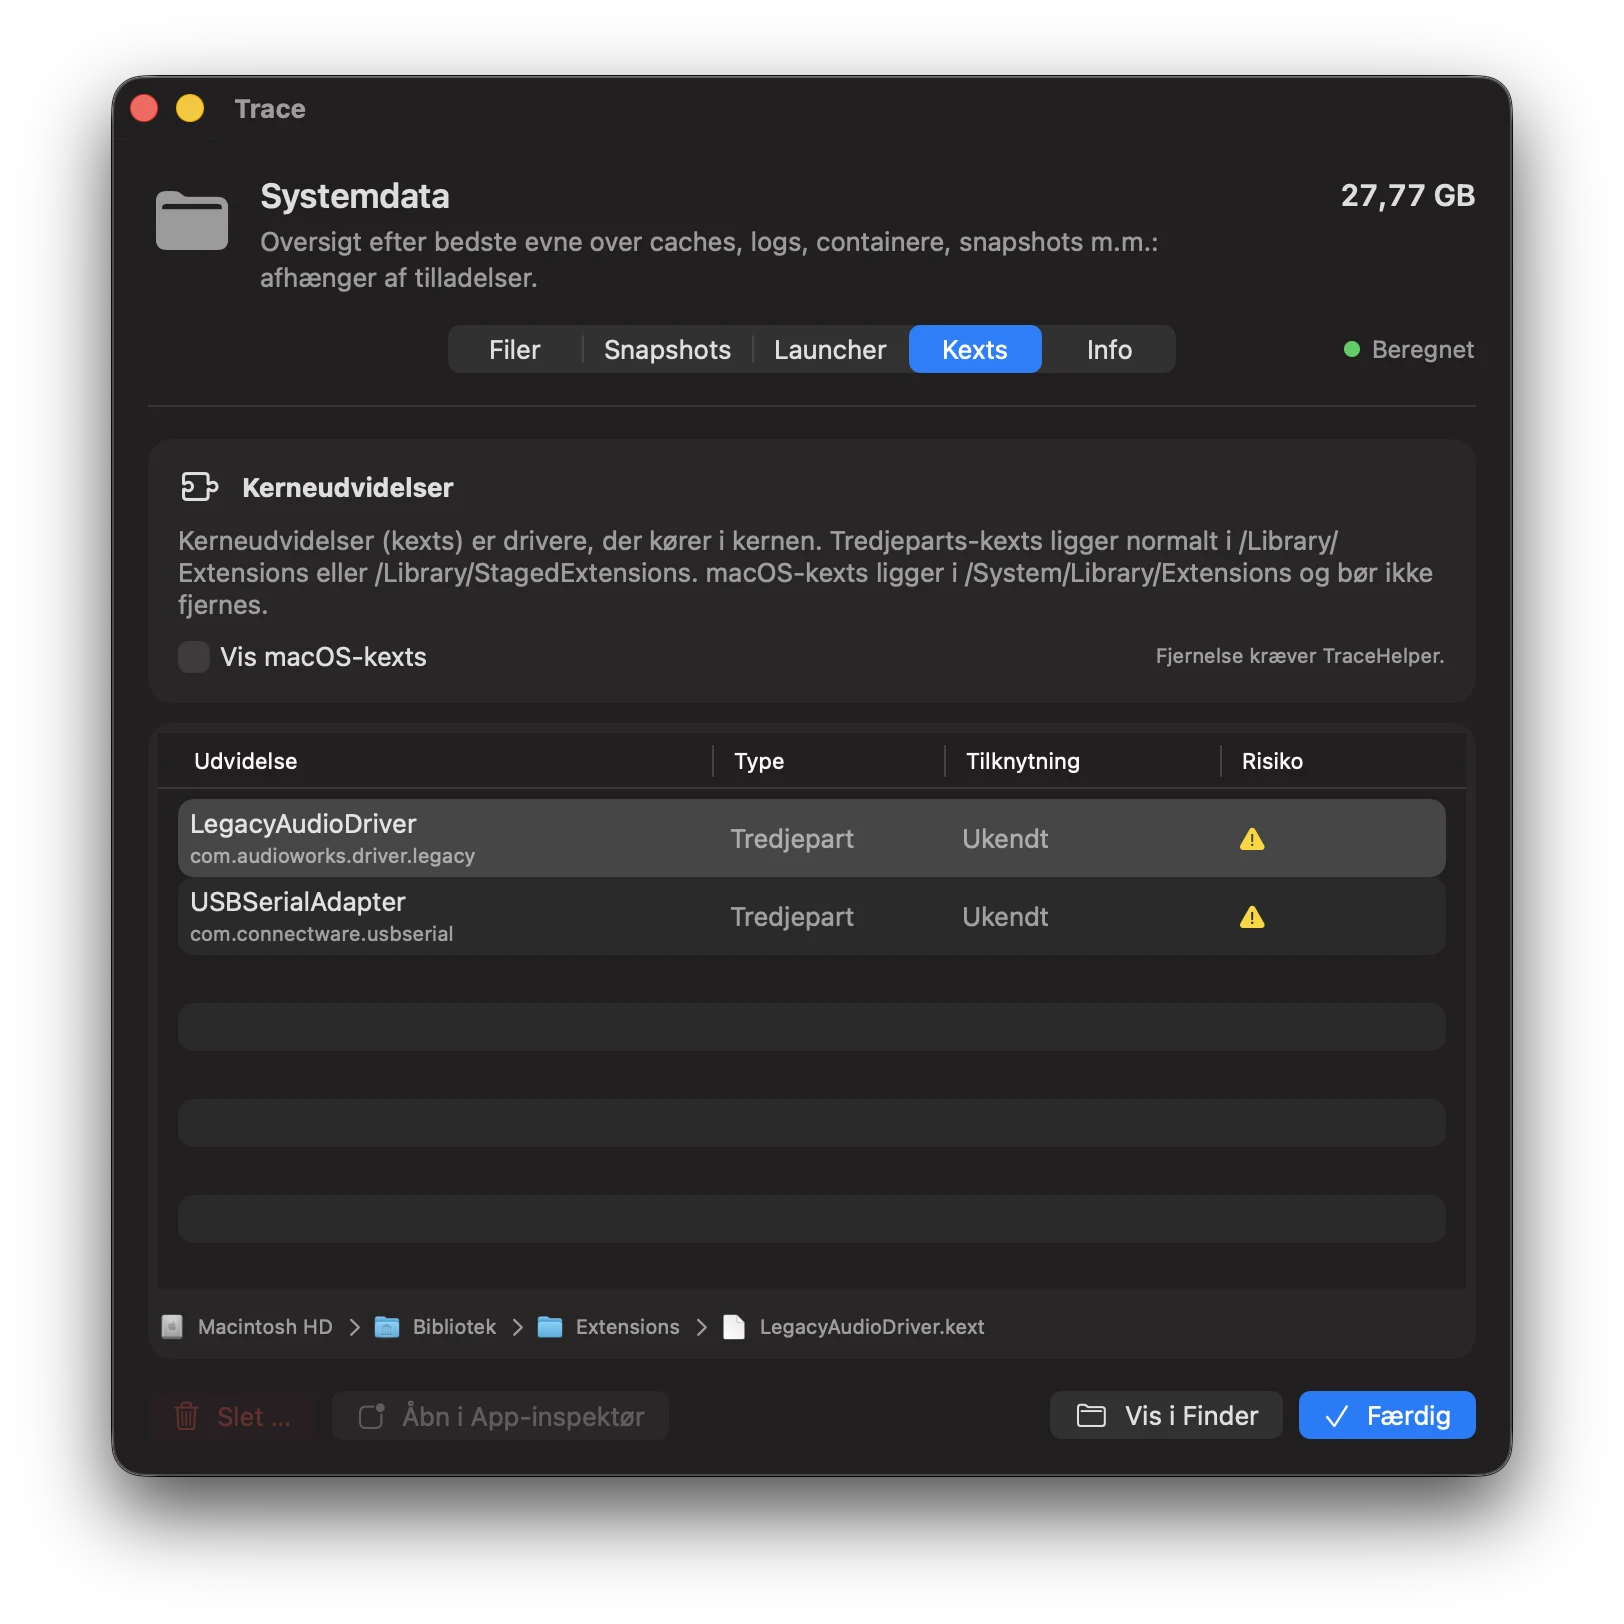Viewport: 1624px width, 1624px height.
Task: Click the Ukendt cell for USBSerialAdapter
Action: pyautogui.click(x=1005, y=917)
